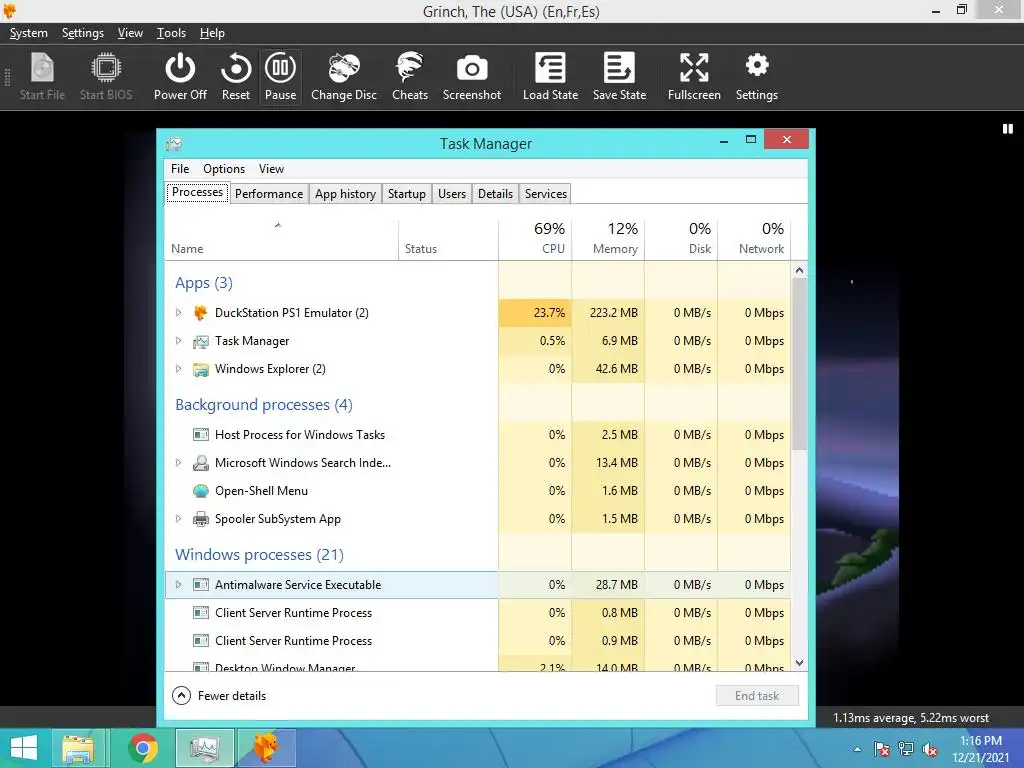The width and height of the screenshot is (1024, 768).
Task: Open File Explorer from the taskbar
Action: [x=78, y=748]
